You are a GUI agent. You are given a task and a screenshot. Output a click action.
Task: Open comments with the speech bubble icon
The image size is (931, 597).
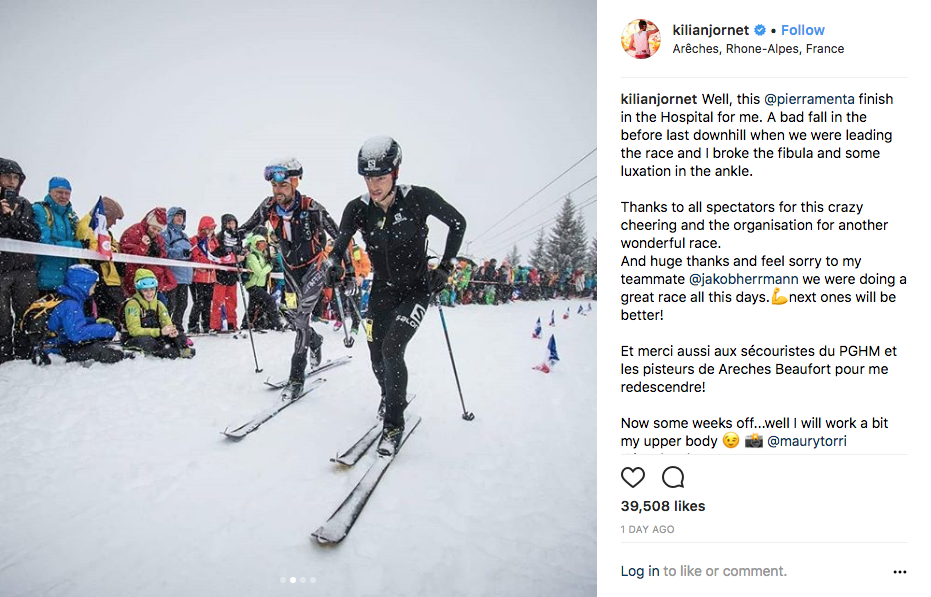673,477
